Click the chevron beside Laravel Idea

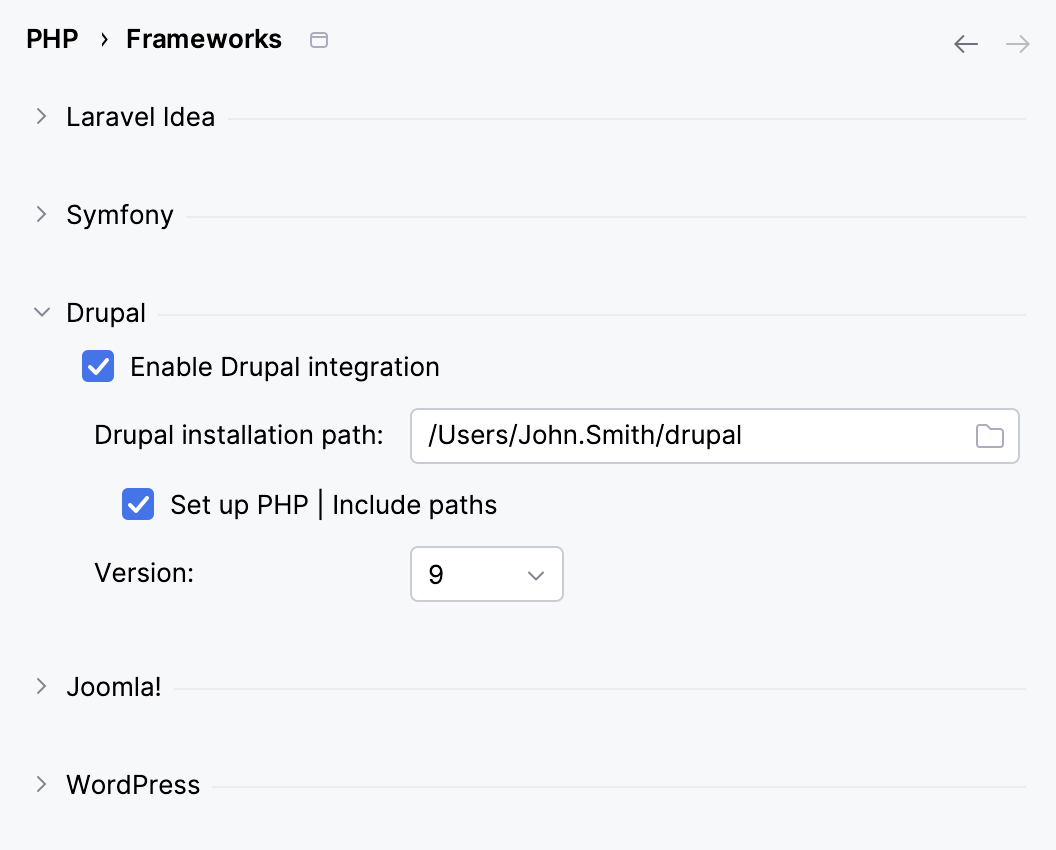pos(41,116)
